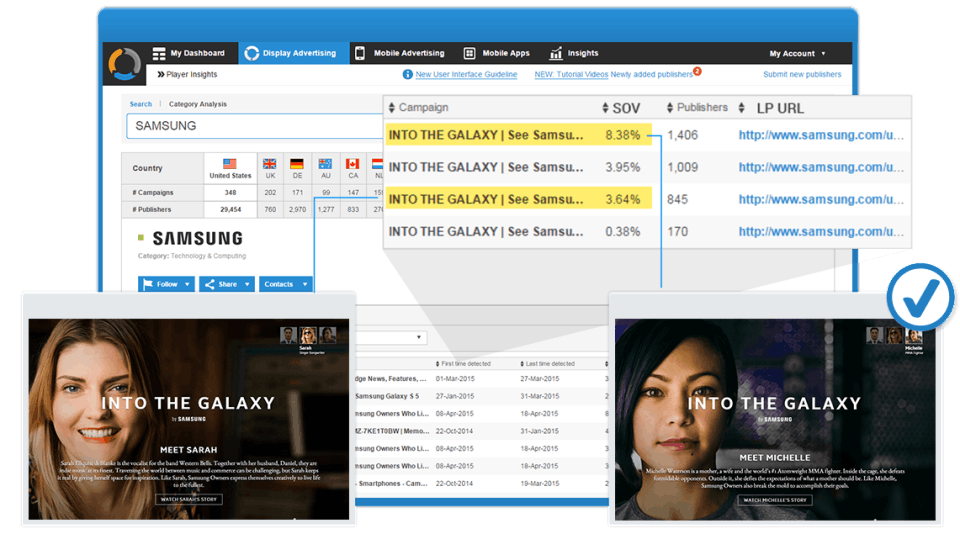Sort by LP URL column arrows
This screenshot has width=960, height=534.
[x=741, y=108]
